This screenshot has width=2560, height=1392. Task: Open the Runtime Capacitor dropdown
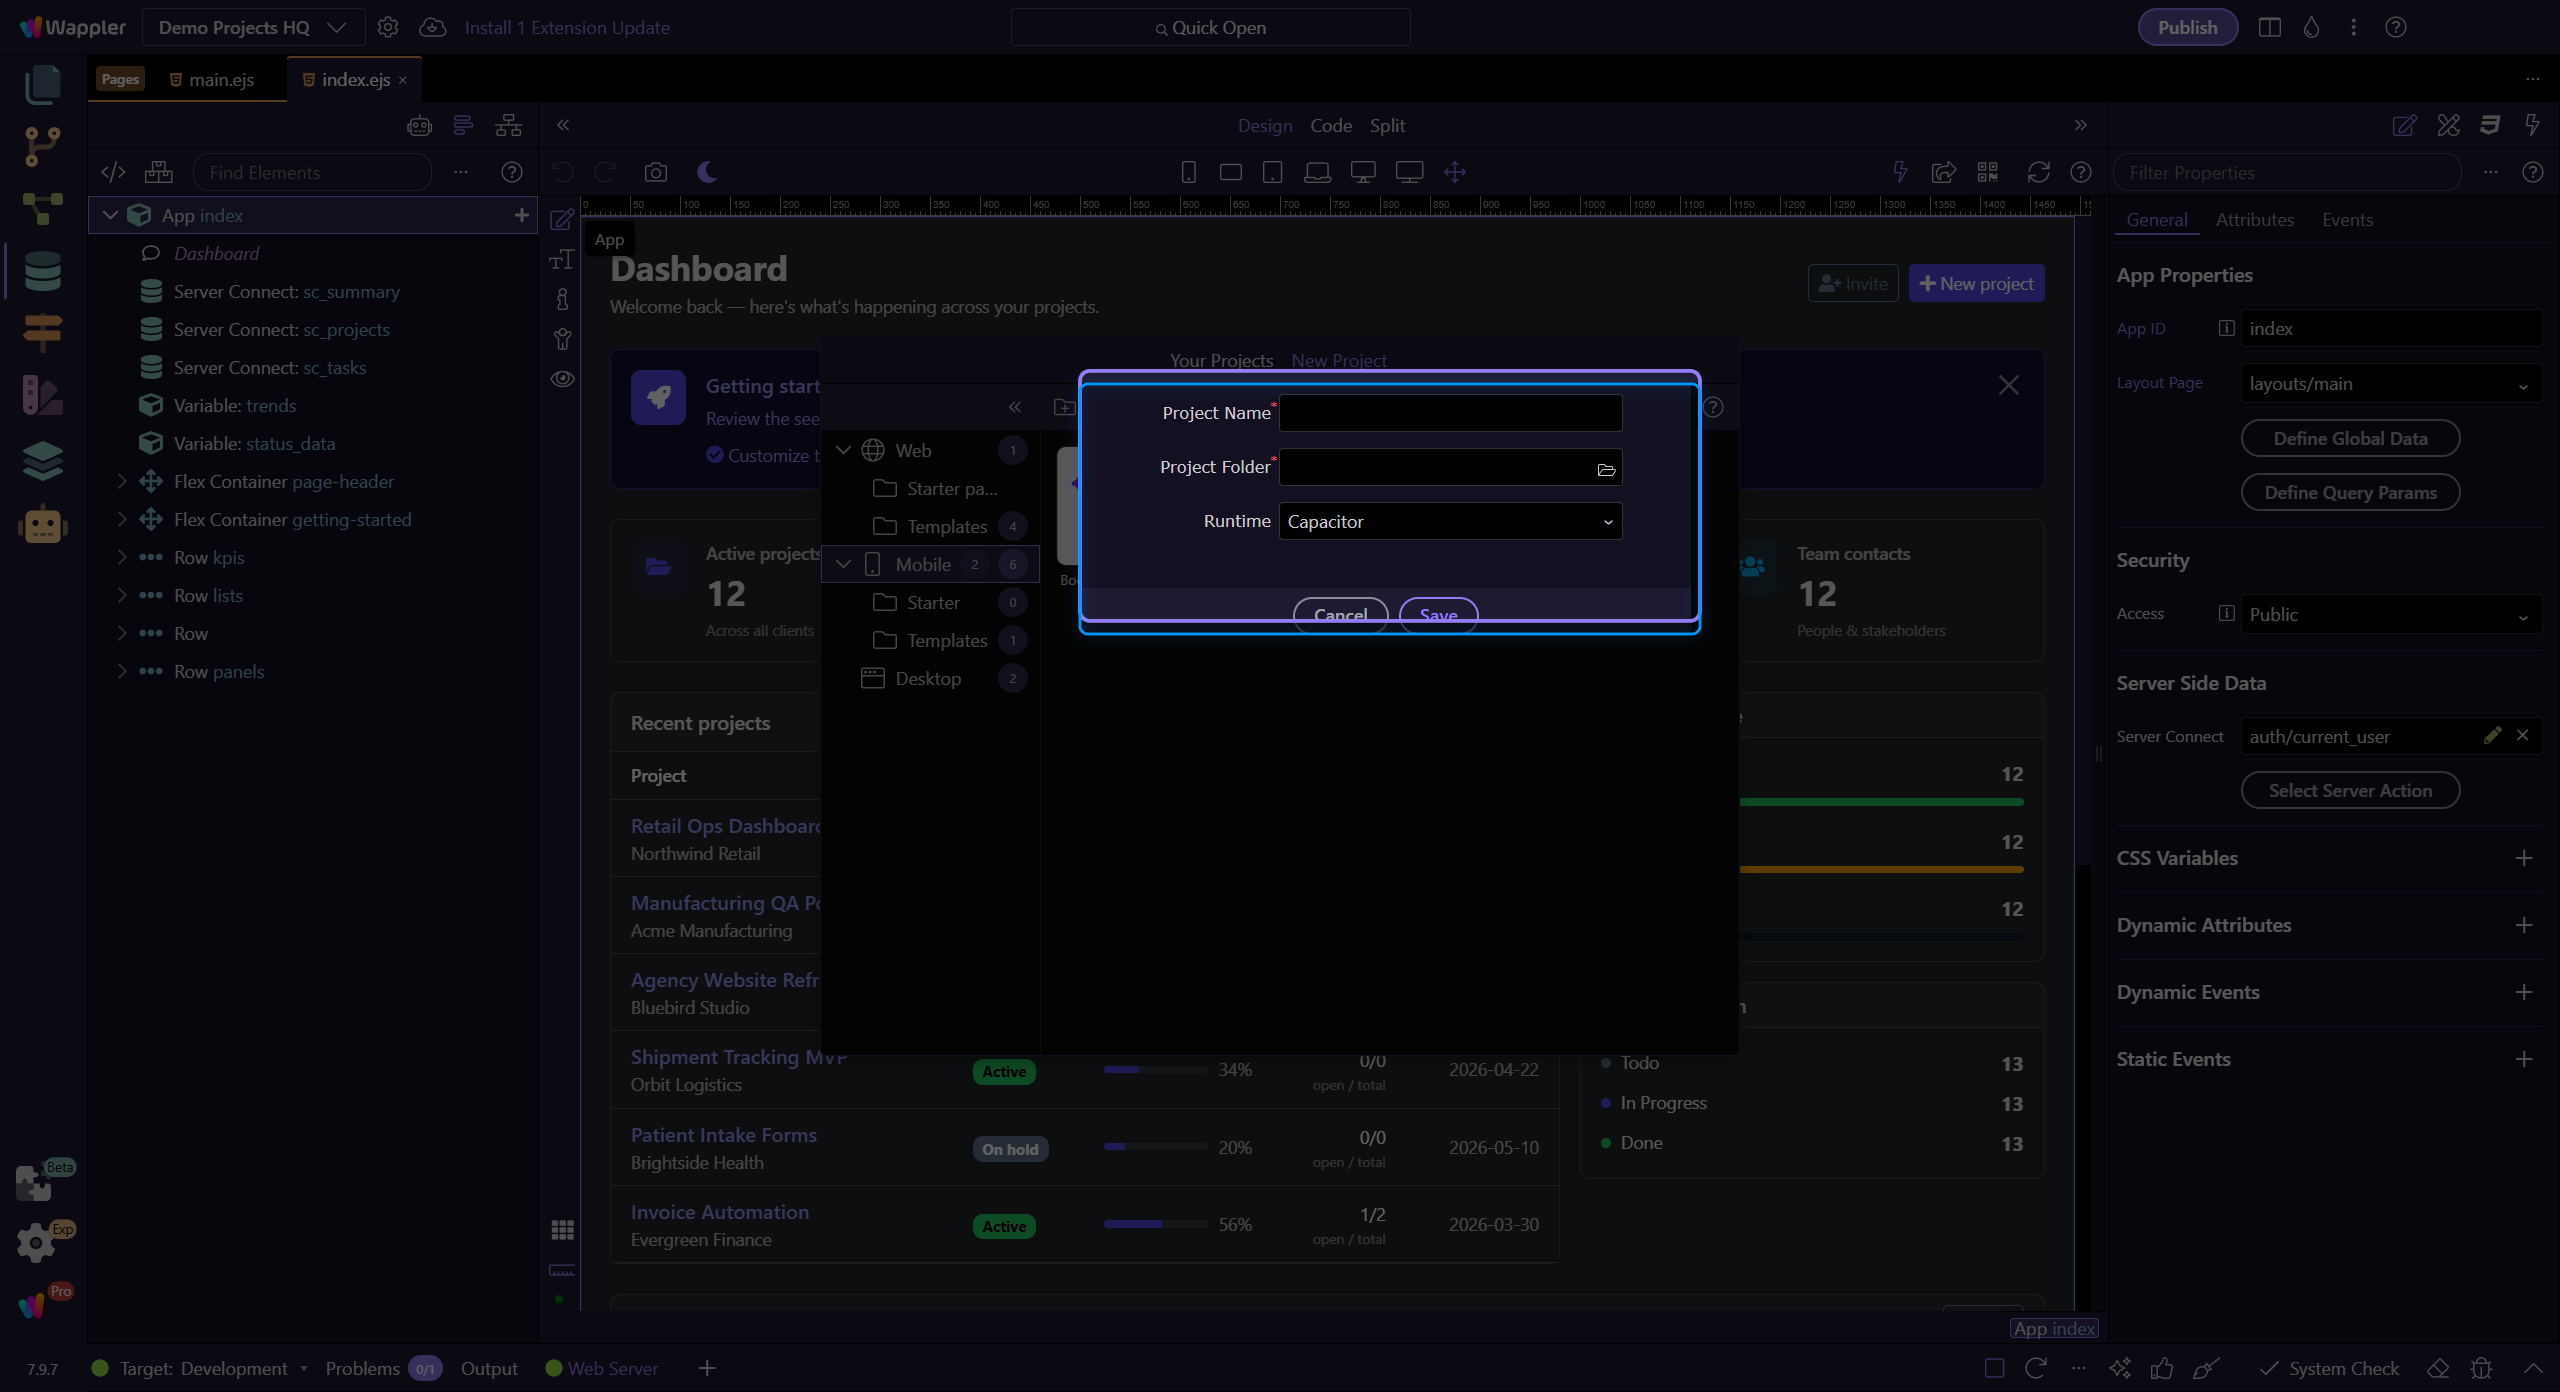pyautogui.click(x=1450, y=521)
